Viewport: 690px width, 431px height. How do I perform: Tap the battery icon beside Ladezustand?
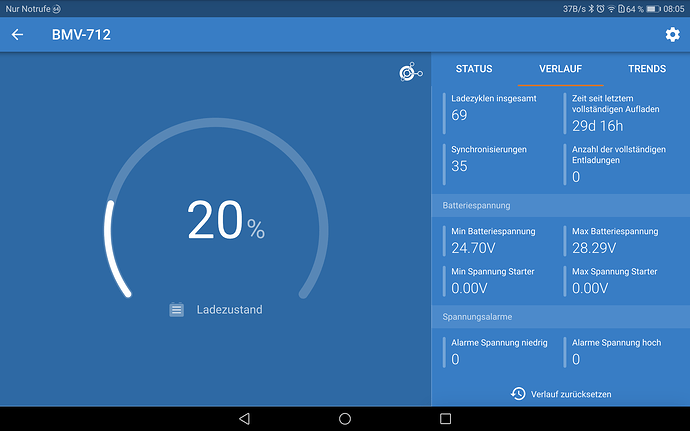[x=176, y=309]
